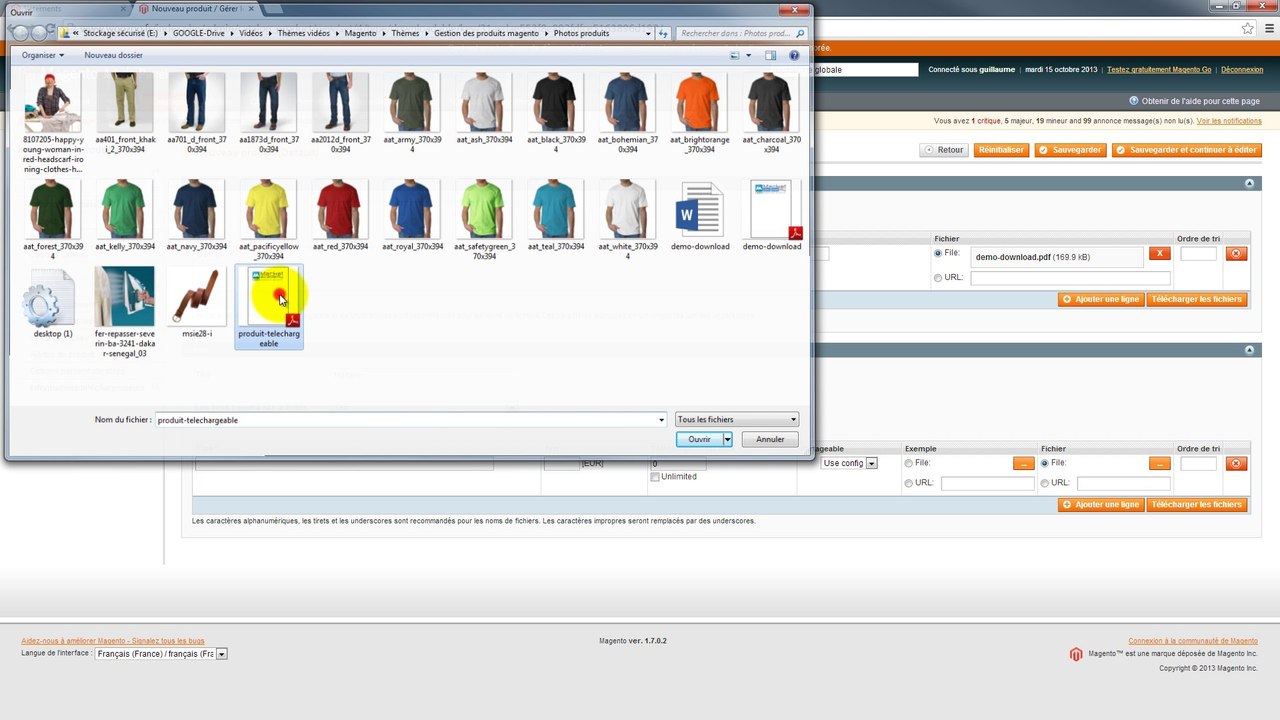The height and width of the screenshot is (720, 1280).
Task: Open the Use config dropdown
Action: tap(849, 463)
